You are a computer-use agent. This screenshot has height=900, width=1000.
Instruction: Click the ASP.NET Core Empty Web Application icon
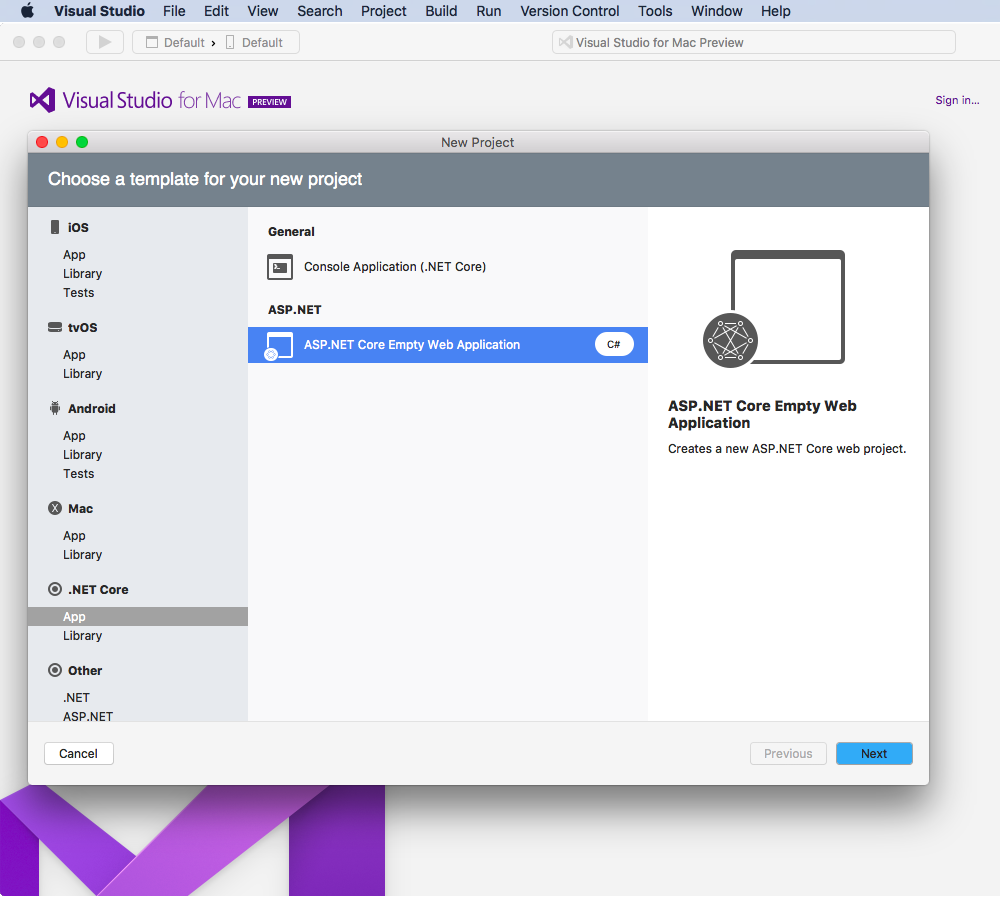click(279, 346)
